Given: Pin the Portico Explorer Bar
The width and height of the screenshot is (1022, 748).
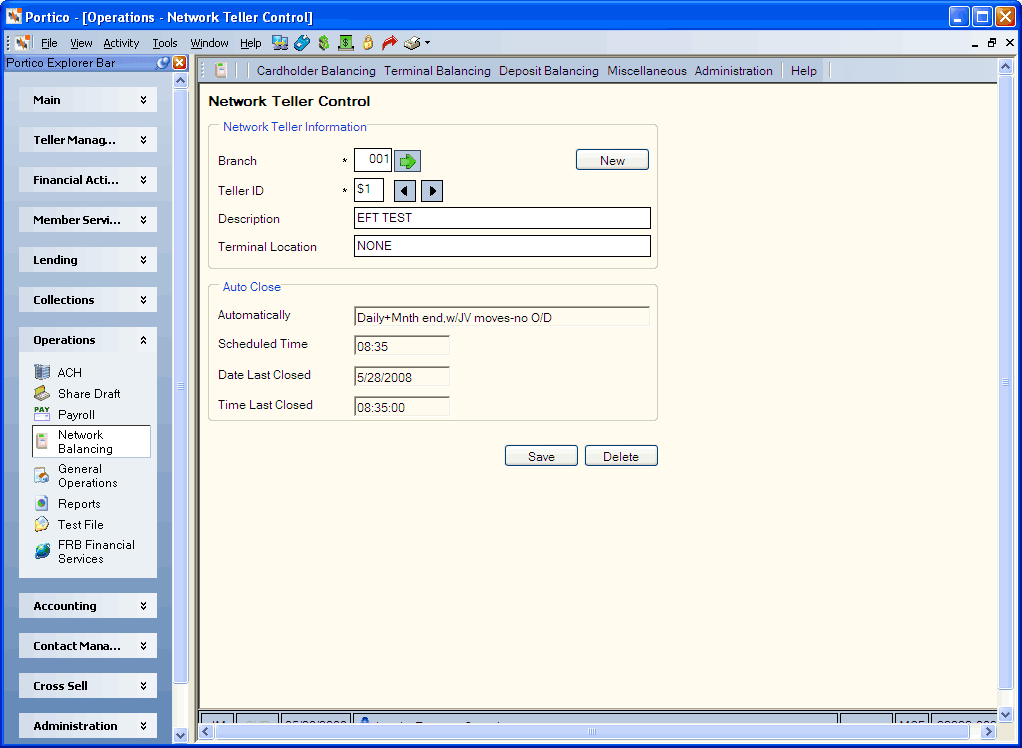Looking at the screenshot, I should pos(163,63).
